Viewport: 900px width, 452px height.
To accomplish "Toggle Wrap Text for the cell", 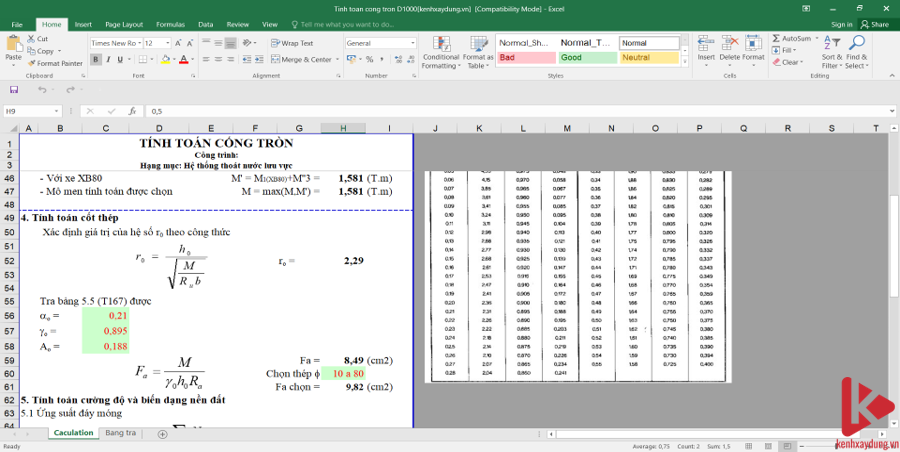I will pyautogui.click(x=292, y=43).
